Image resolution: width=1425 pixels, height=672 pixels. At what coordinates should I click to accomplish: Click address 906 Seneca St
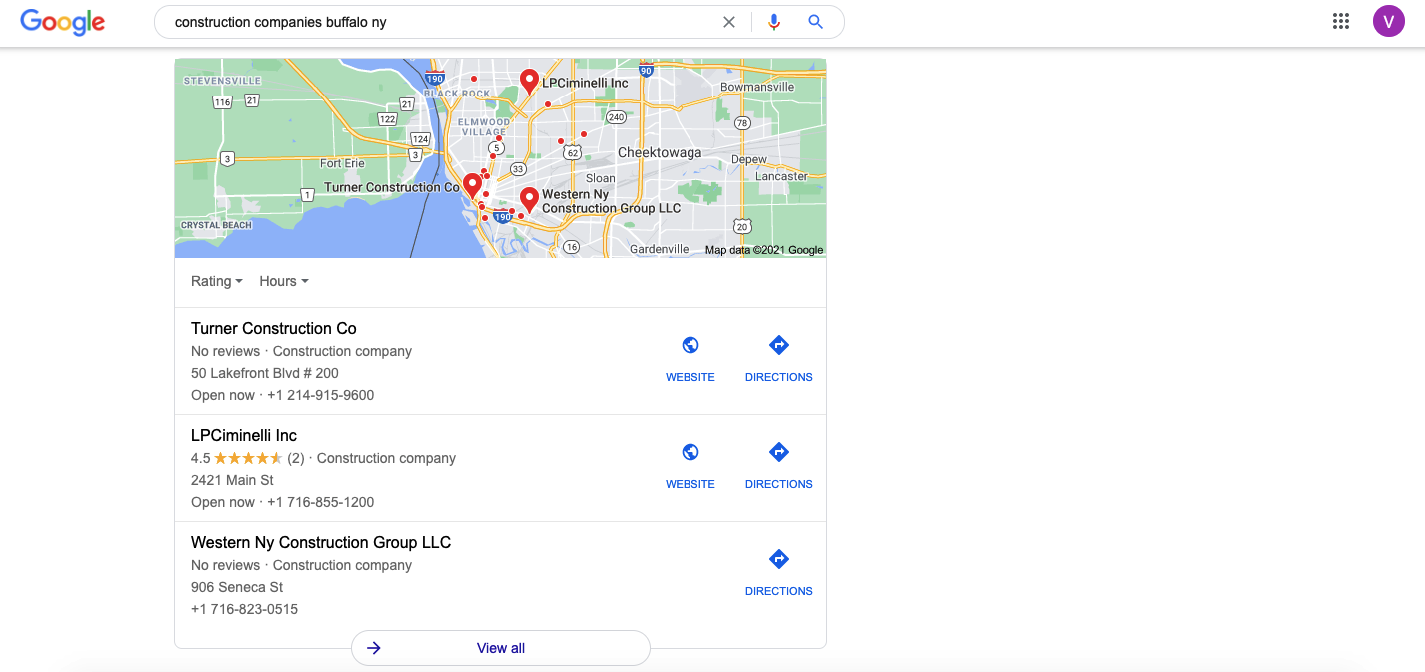coord(237,587)
